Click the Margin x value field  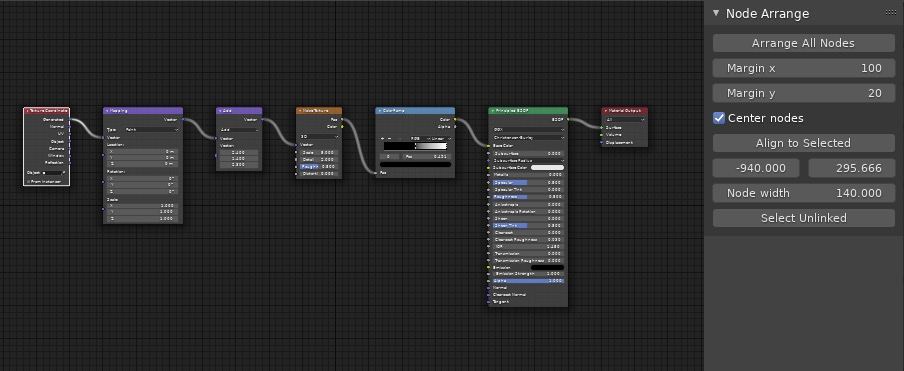803,68
